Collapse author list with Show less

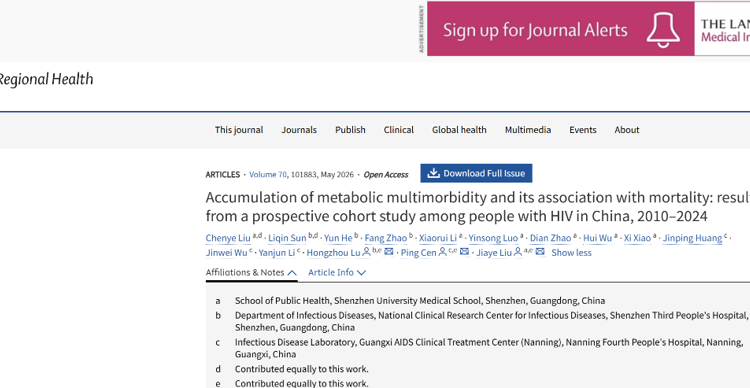tap(571, 253)
